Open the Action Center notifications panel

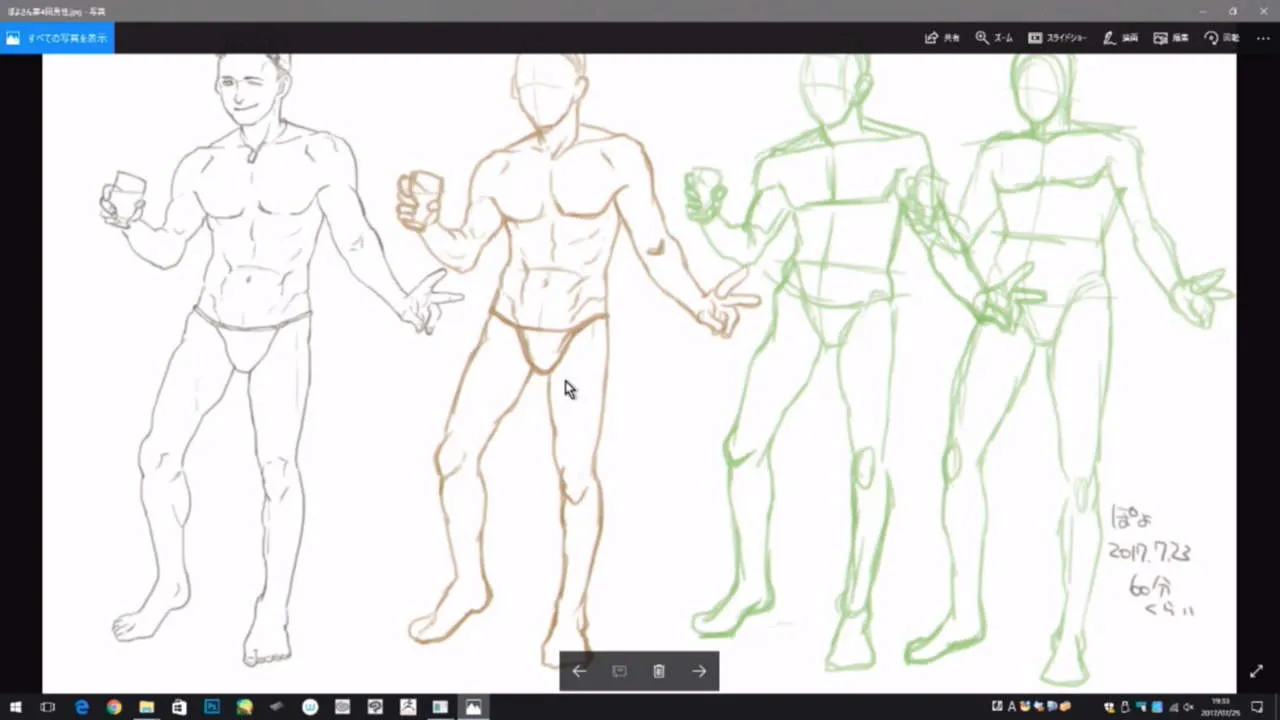tap(1258, 707)
